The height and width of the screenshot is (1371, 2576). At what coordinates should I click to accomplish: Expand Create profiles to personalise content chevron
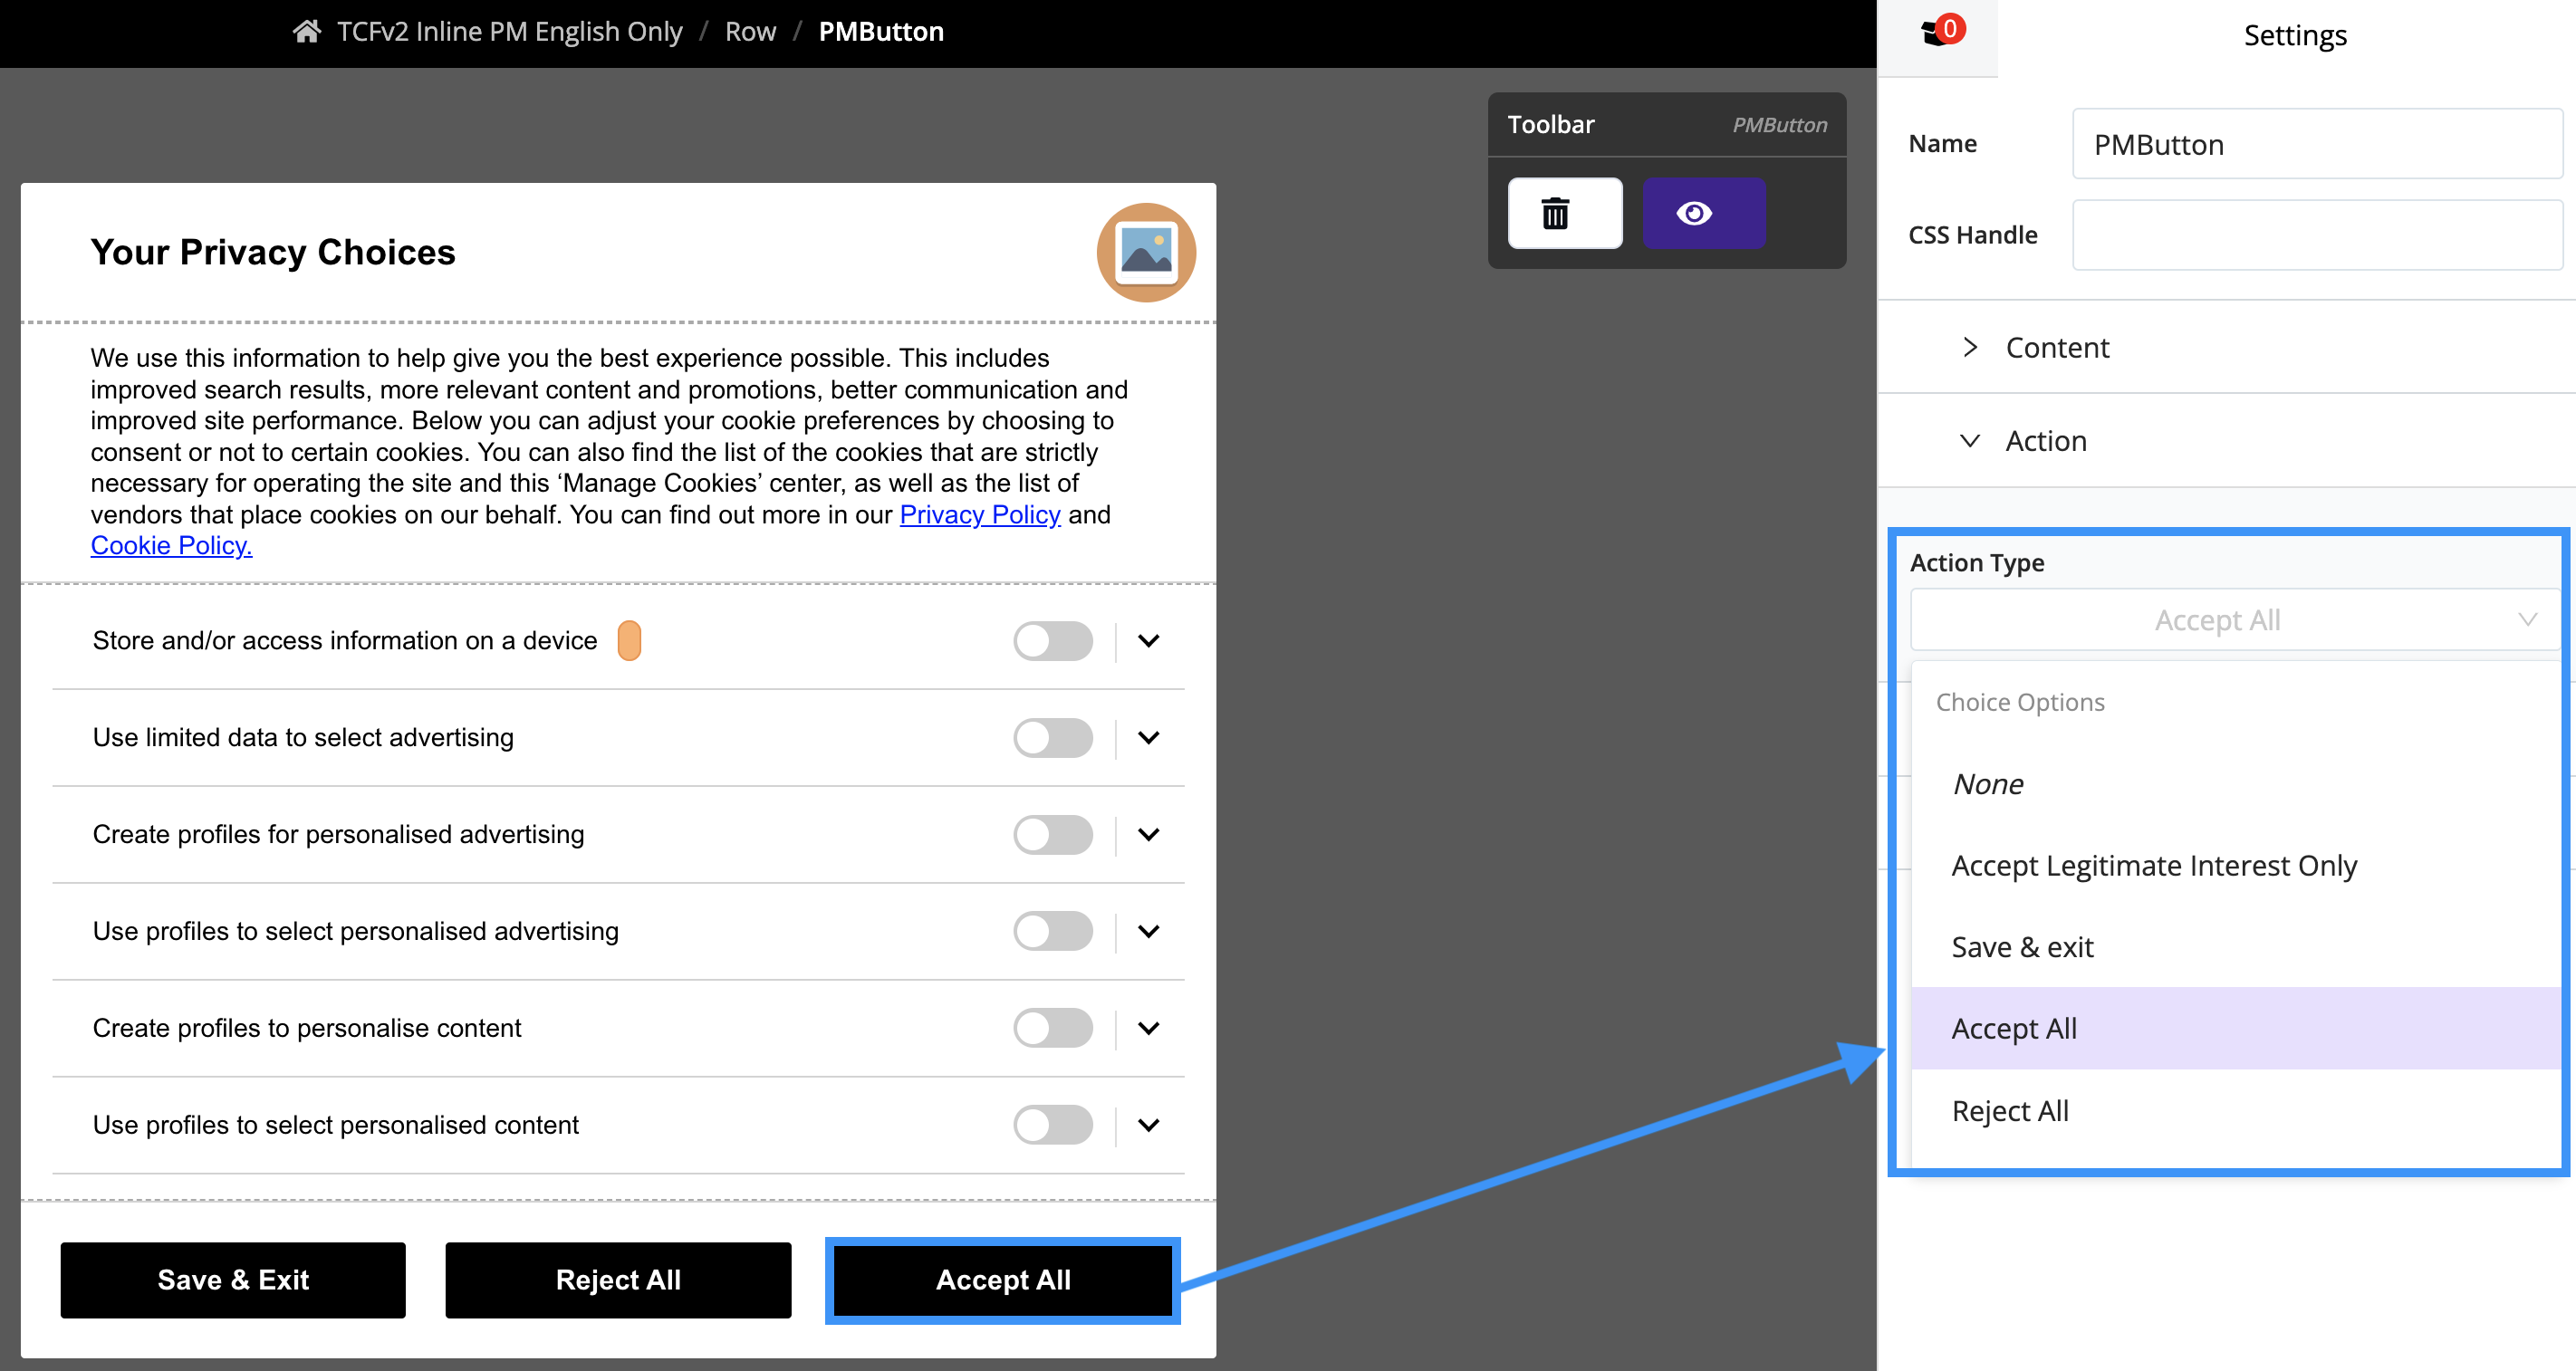(x=1149, y=1028)
